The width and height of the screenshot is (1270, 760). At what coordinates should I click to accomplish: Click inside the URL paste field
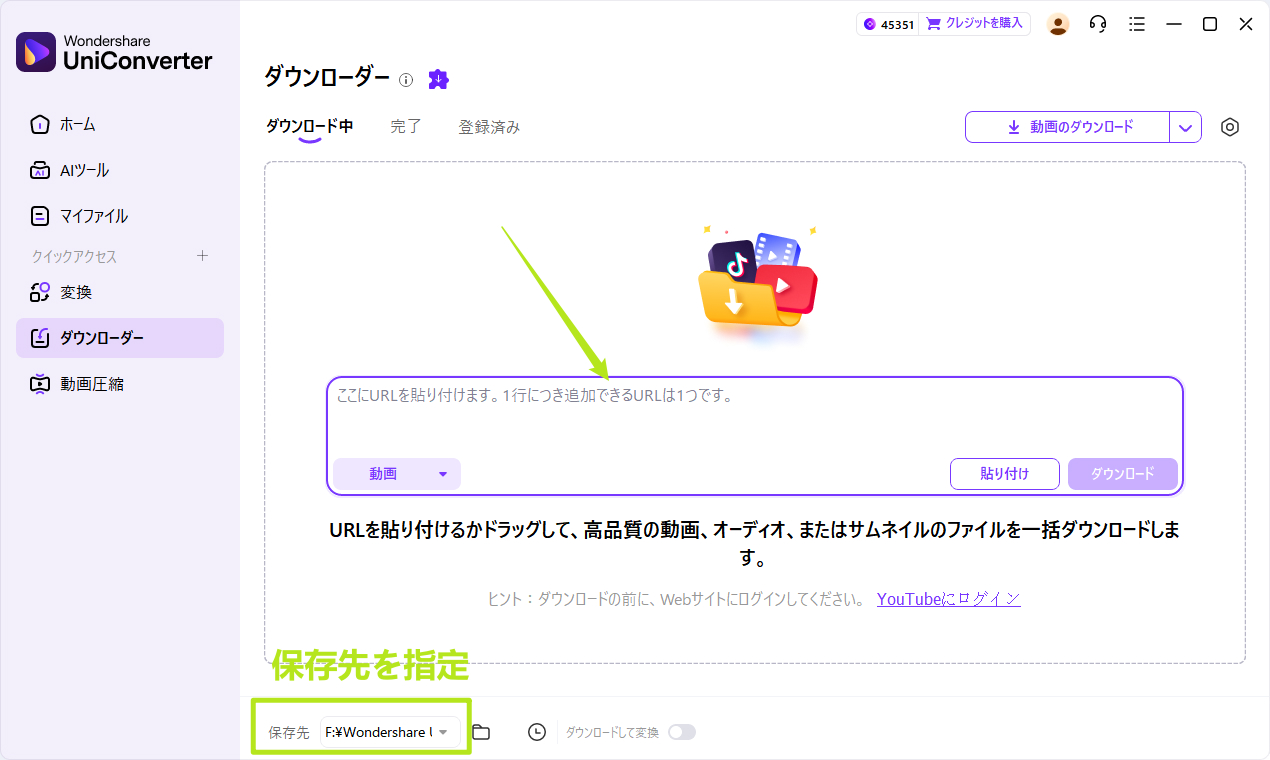tap(700, 420)
